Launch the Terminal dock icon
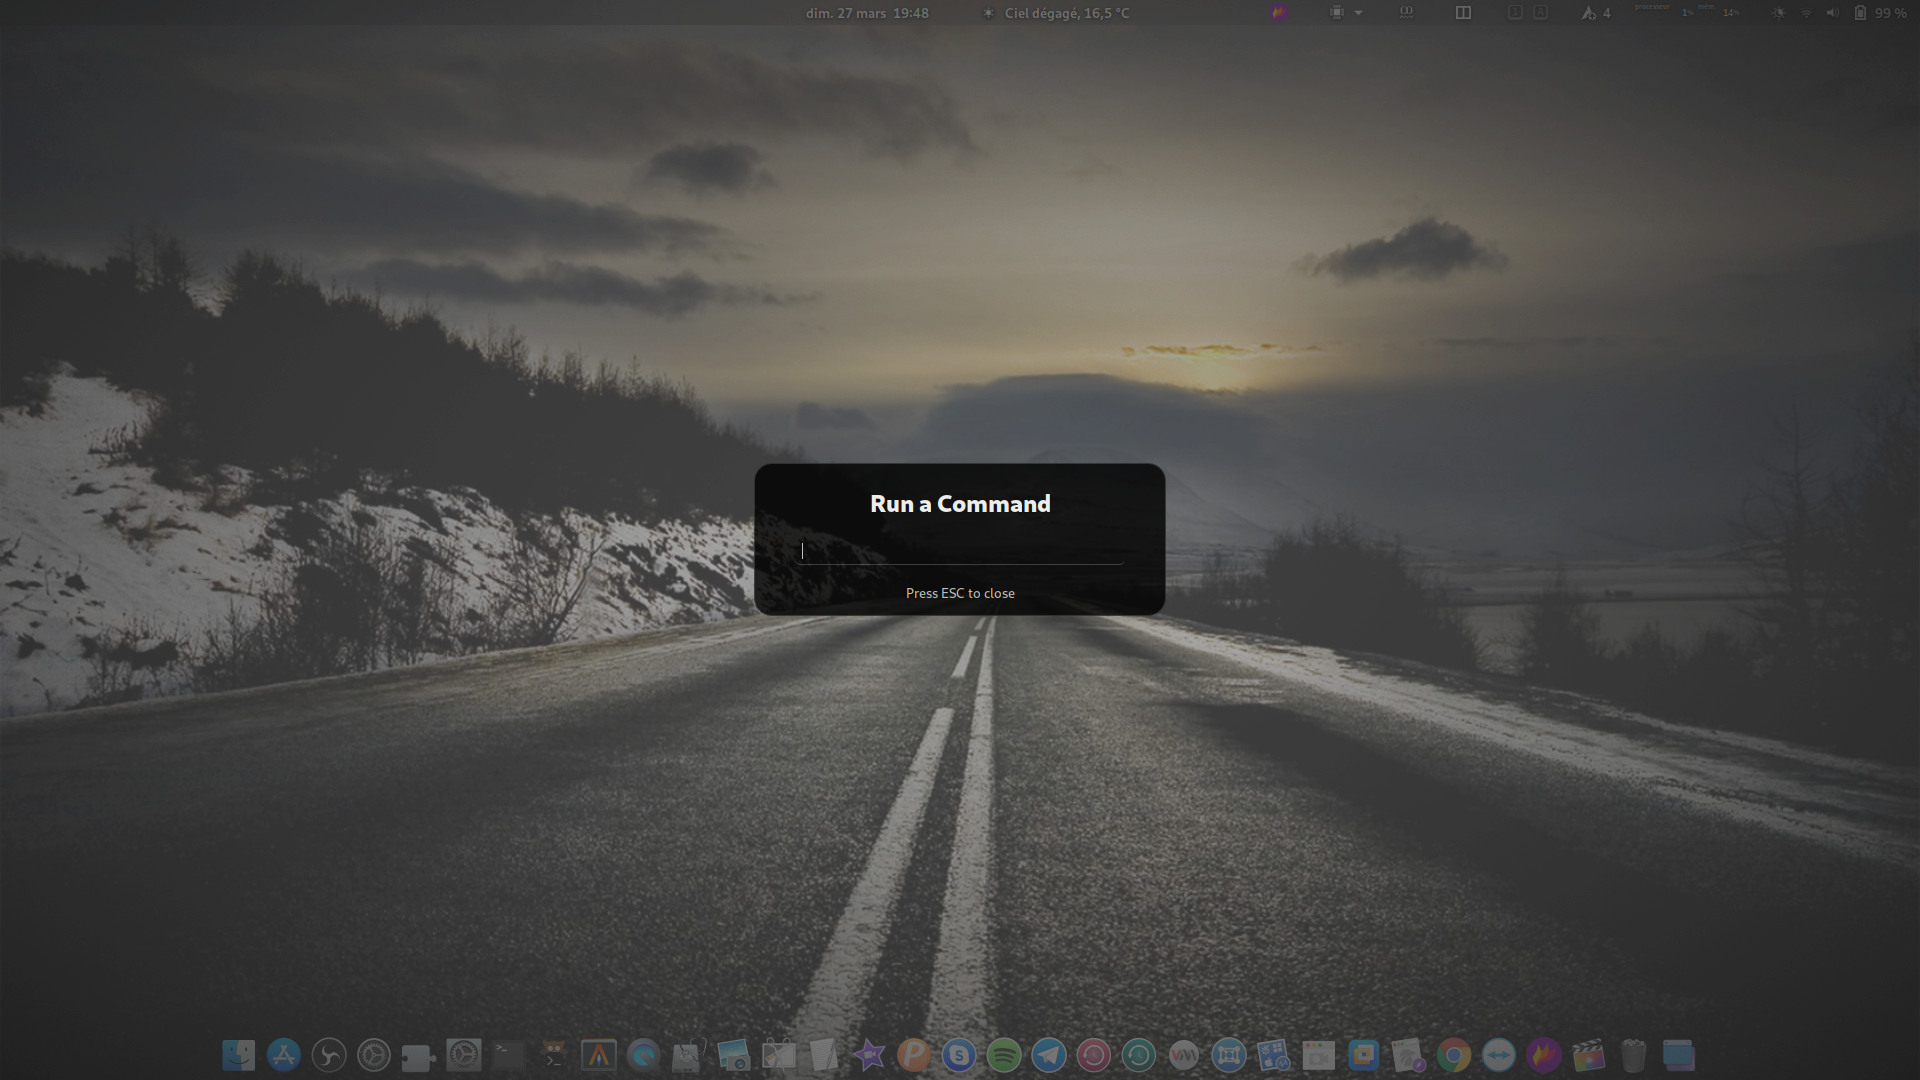The image size is (1920, 1080). pyautogui.click(x=509, y=1055)
